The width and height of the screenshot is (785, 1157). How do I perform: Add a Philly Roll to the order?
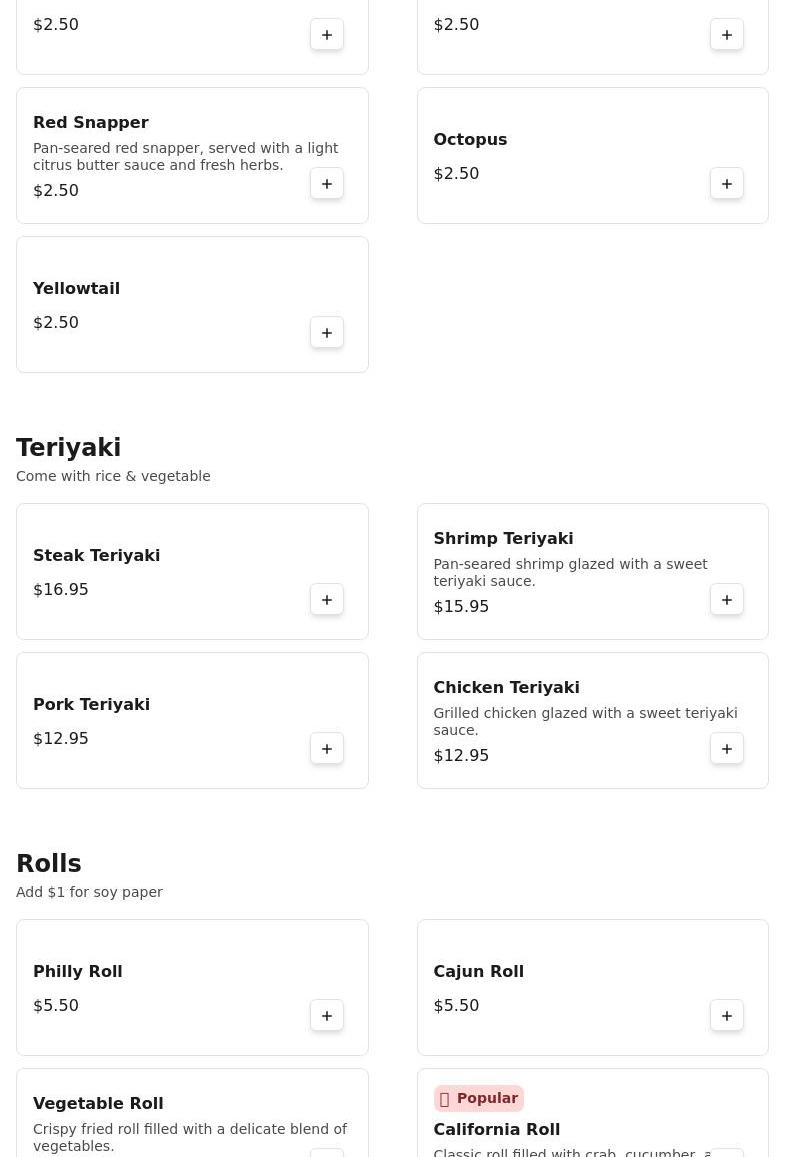tap(327, 1016)
